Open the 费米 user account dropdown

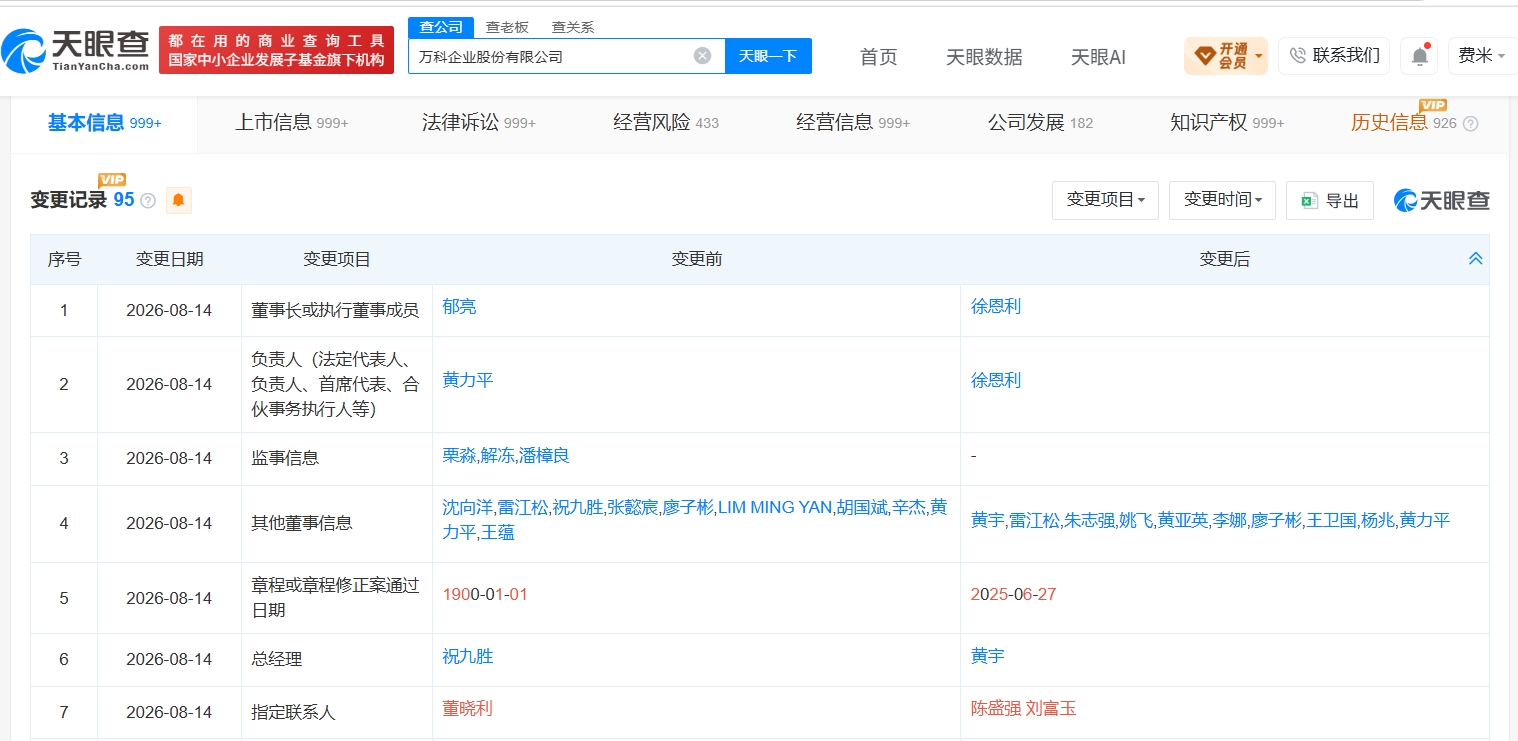coord(1482,56)
